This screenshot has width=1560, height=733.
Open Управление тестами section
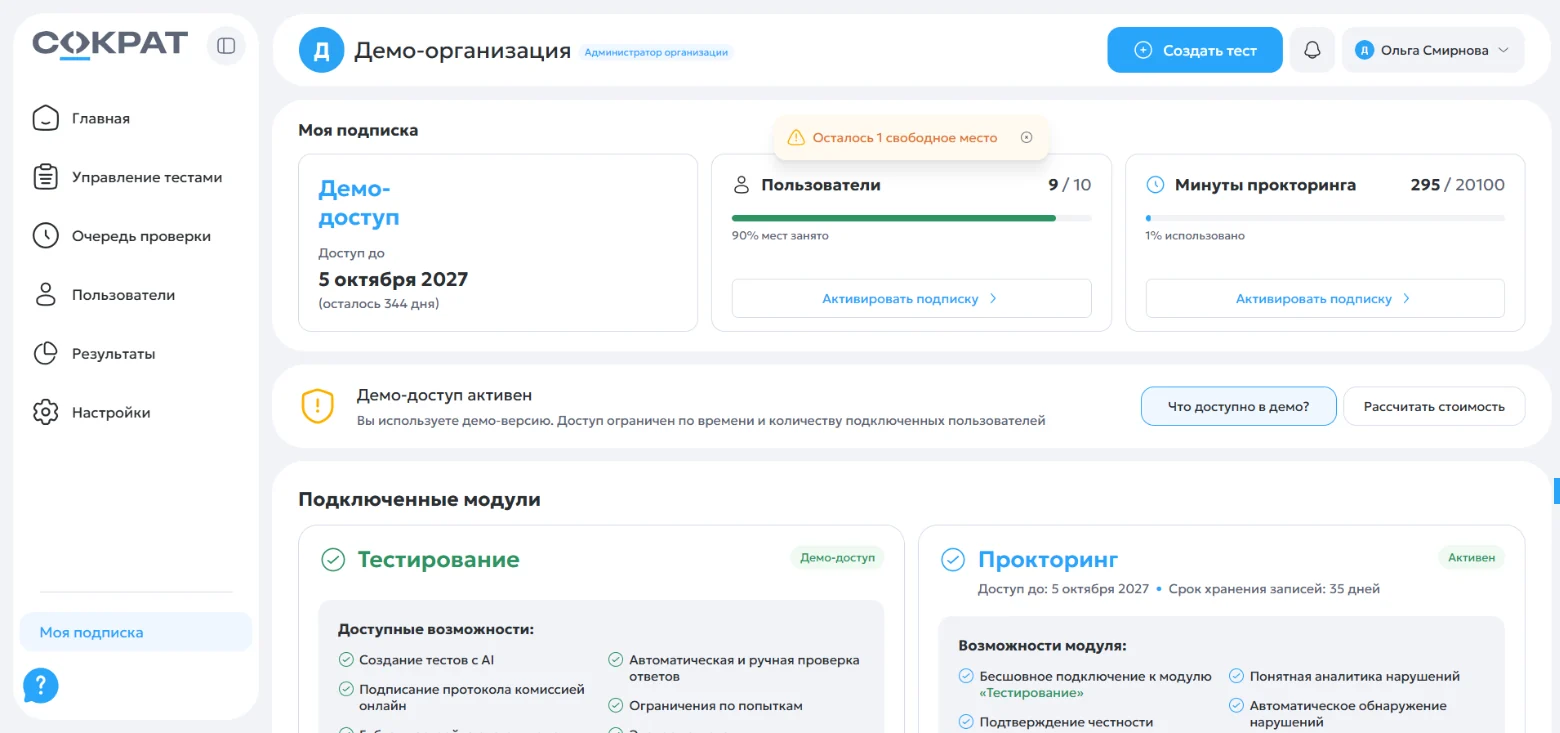point(147,177)
